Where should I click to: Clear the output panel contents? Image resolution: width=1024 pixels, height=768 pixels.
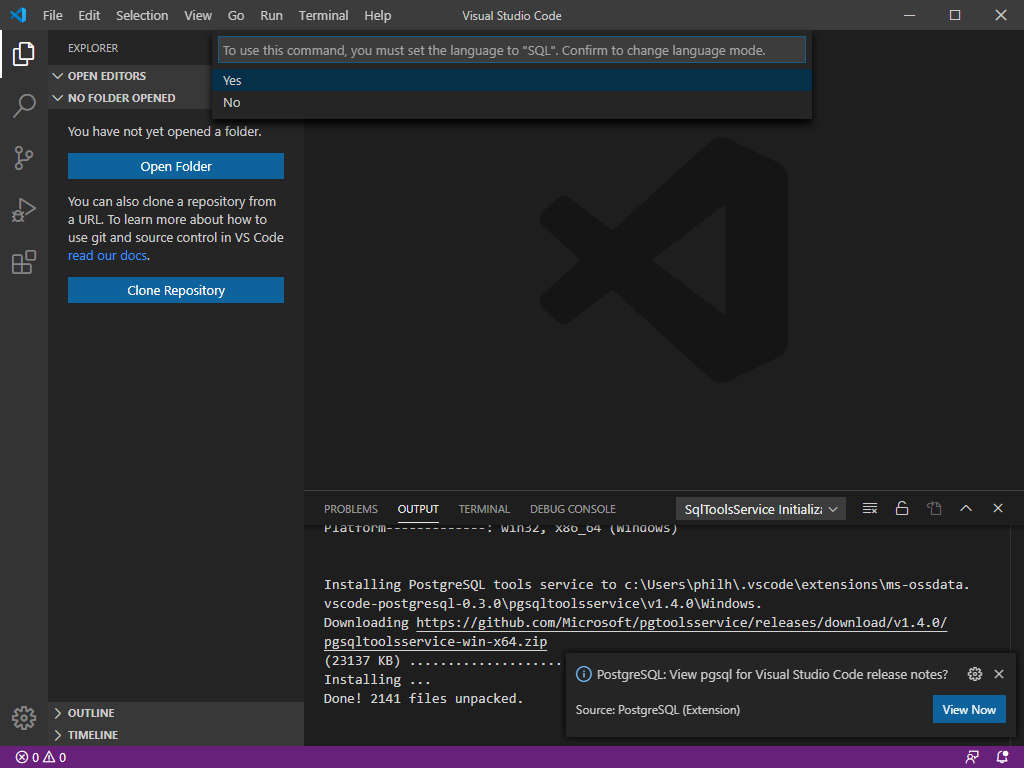pos(870,509)
